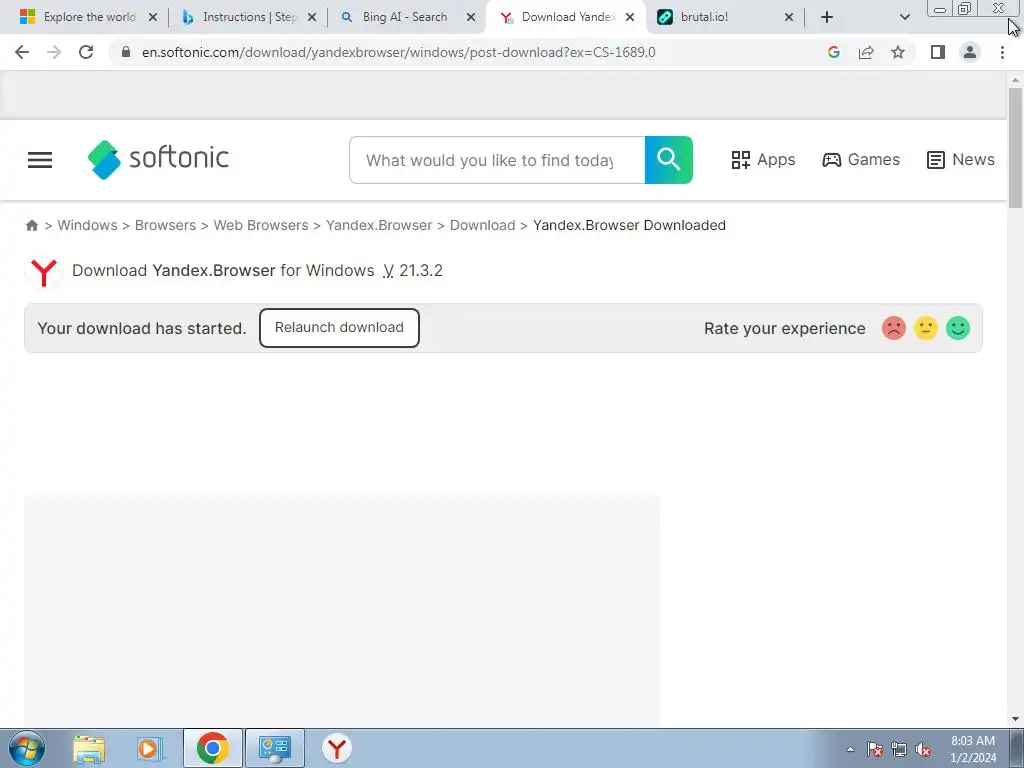This screenshot has height=768, width=1024.
Task: Open the Games section
Action: coord(861,159)
